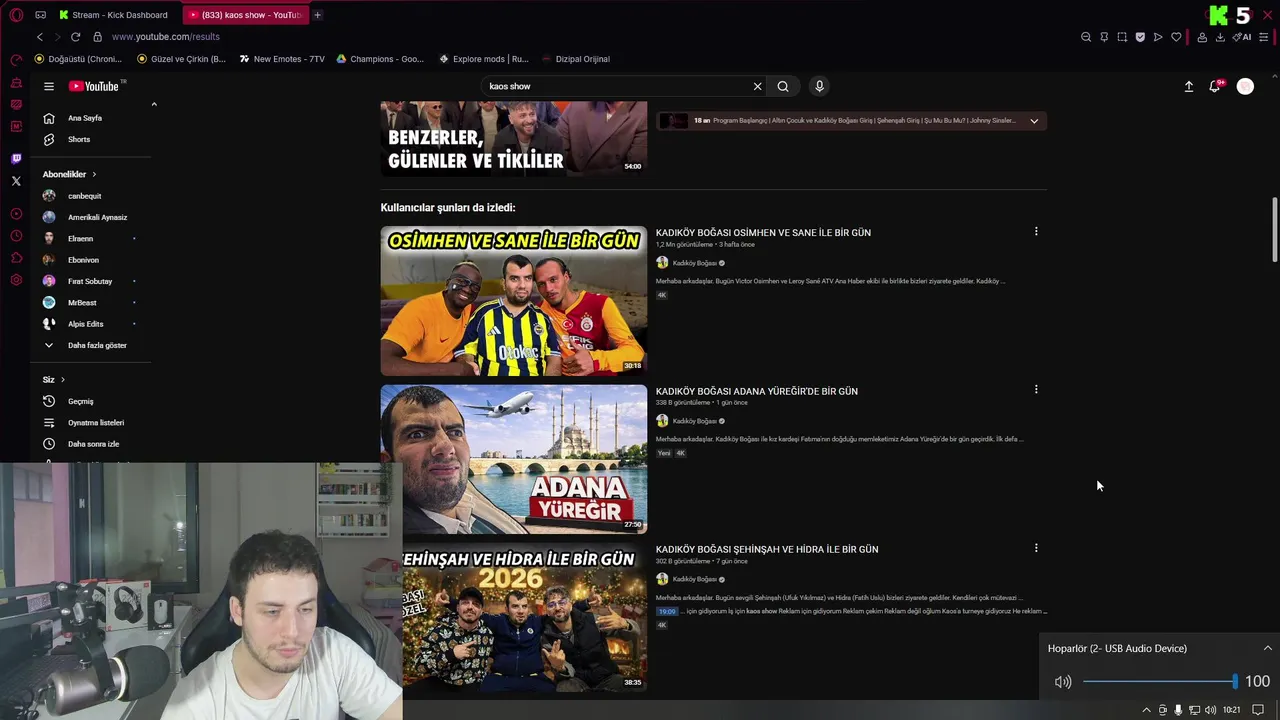Click the zoom-out magnifier in address bar

pos(1086,37)
